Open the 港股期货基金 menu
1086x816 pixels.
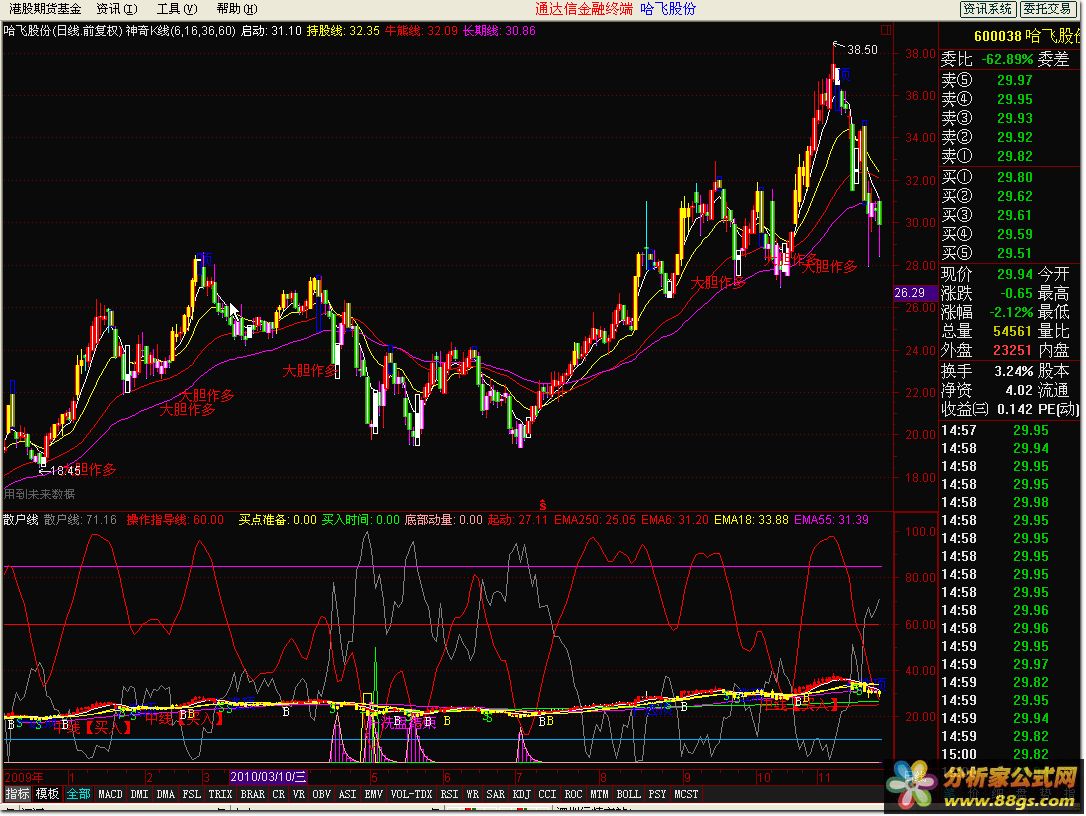[45, 9]
